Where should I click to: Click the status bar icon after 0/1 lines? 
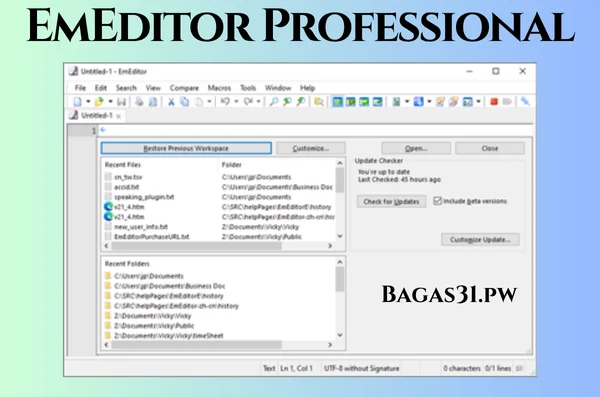point(519,368)
